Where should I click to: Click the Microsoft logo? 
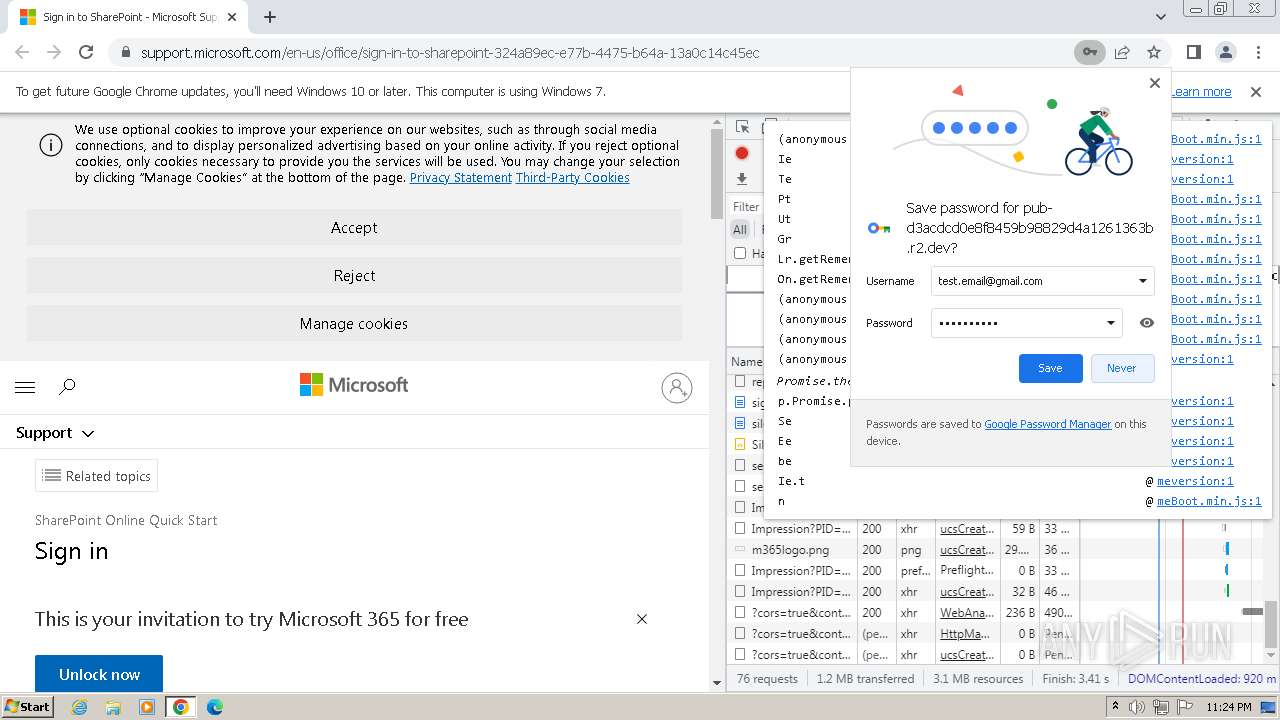[x=354, y=385]
